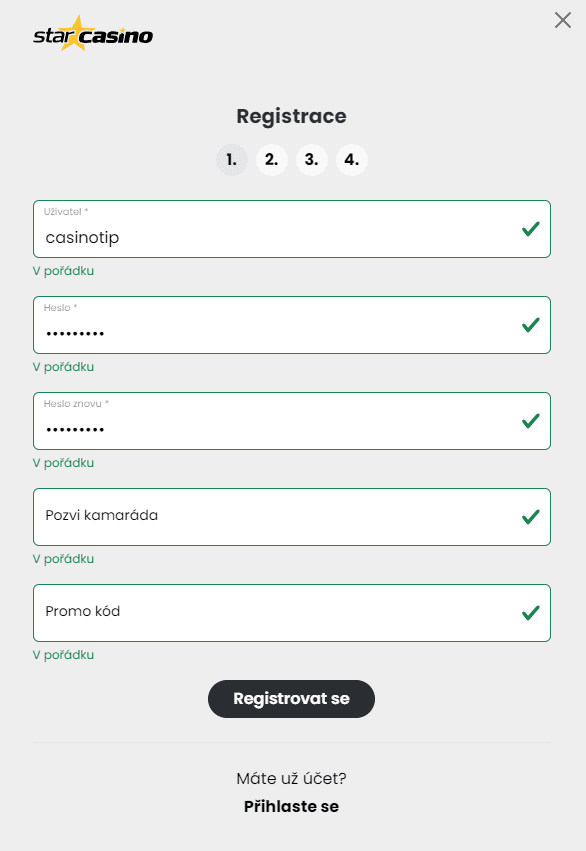Click the V pořádku label under Uživatel
Screen dimensions: 586x851
coord(63,270)
